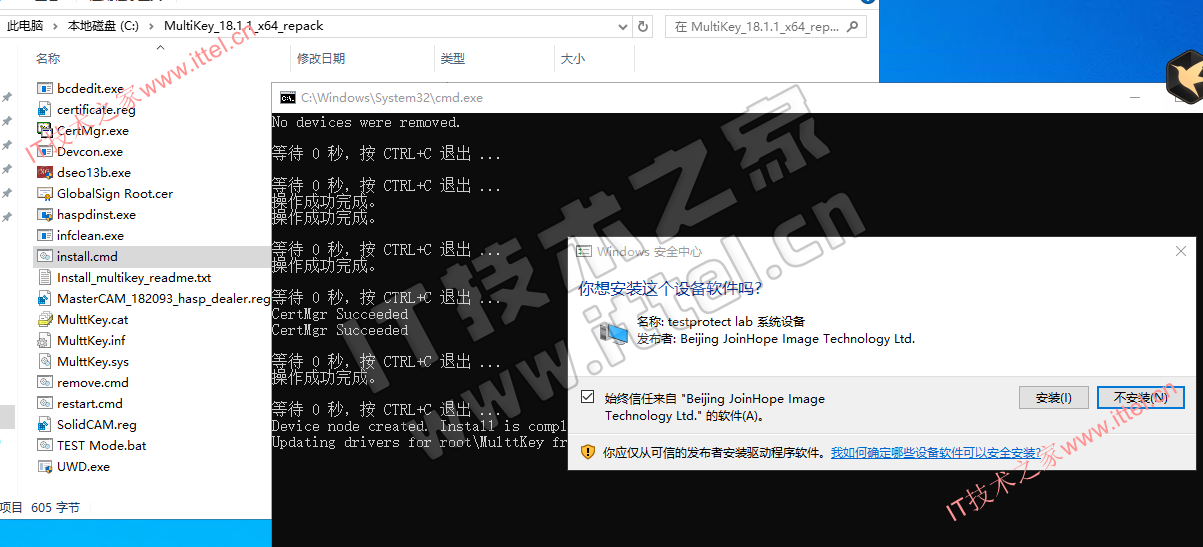This screenshot has height=547, width=1203.
Task: Open the safe device software help link
Action: 937,453
